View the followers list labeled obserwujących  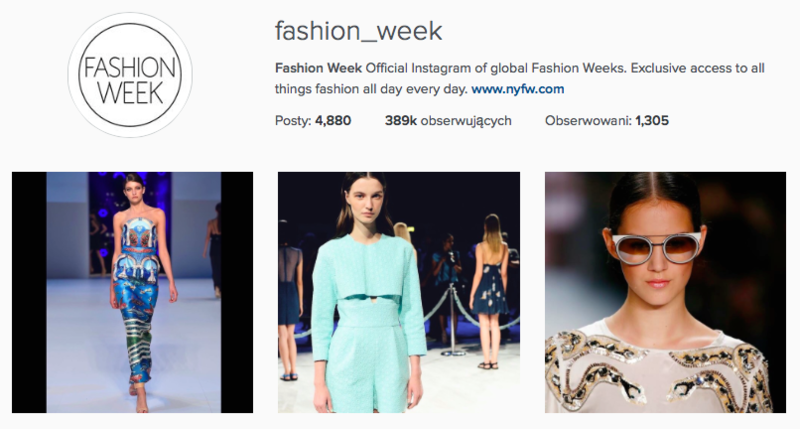pos(448,120)
